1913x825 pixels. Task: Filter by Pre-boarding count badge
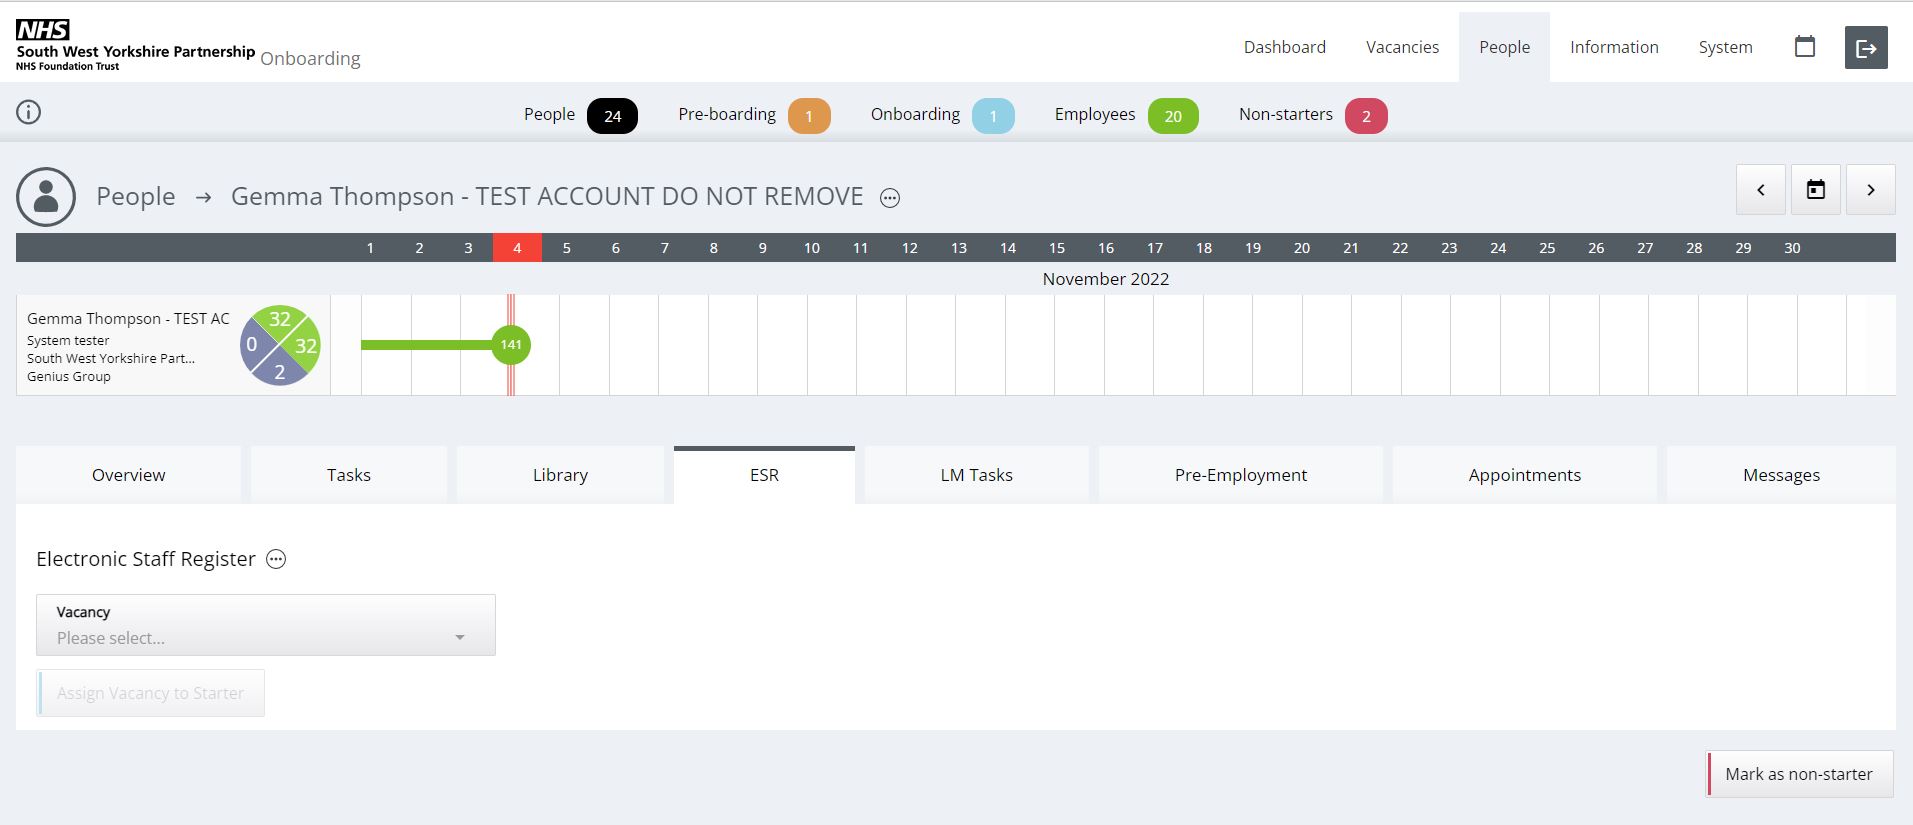pyautogui.click(x=808, y=116)
